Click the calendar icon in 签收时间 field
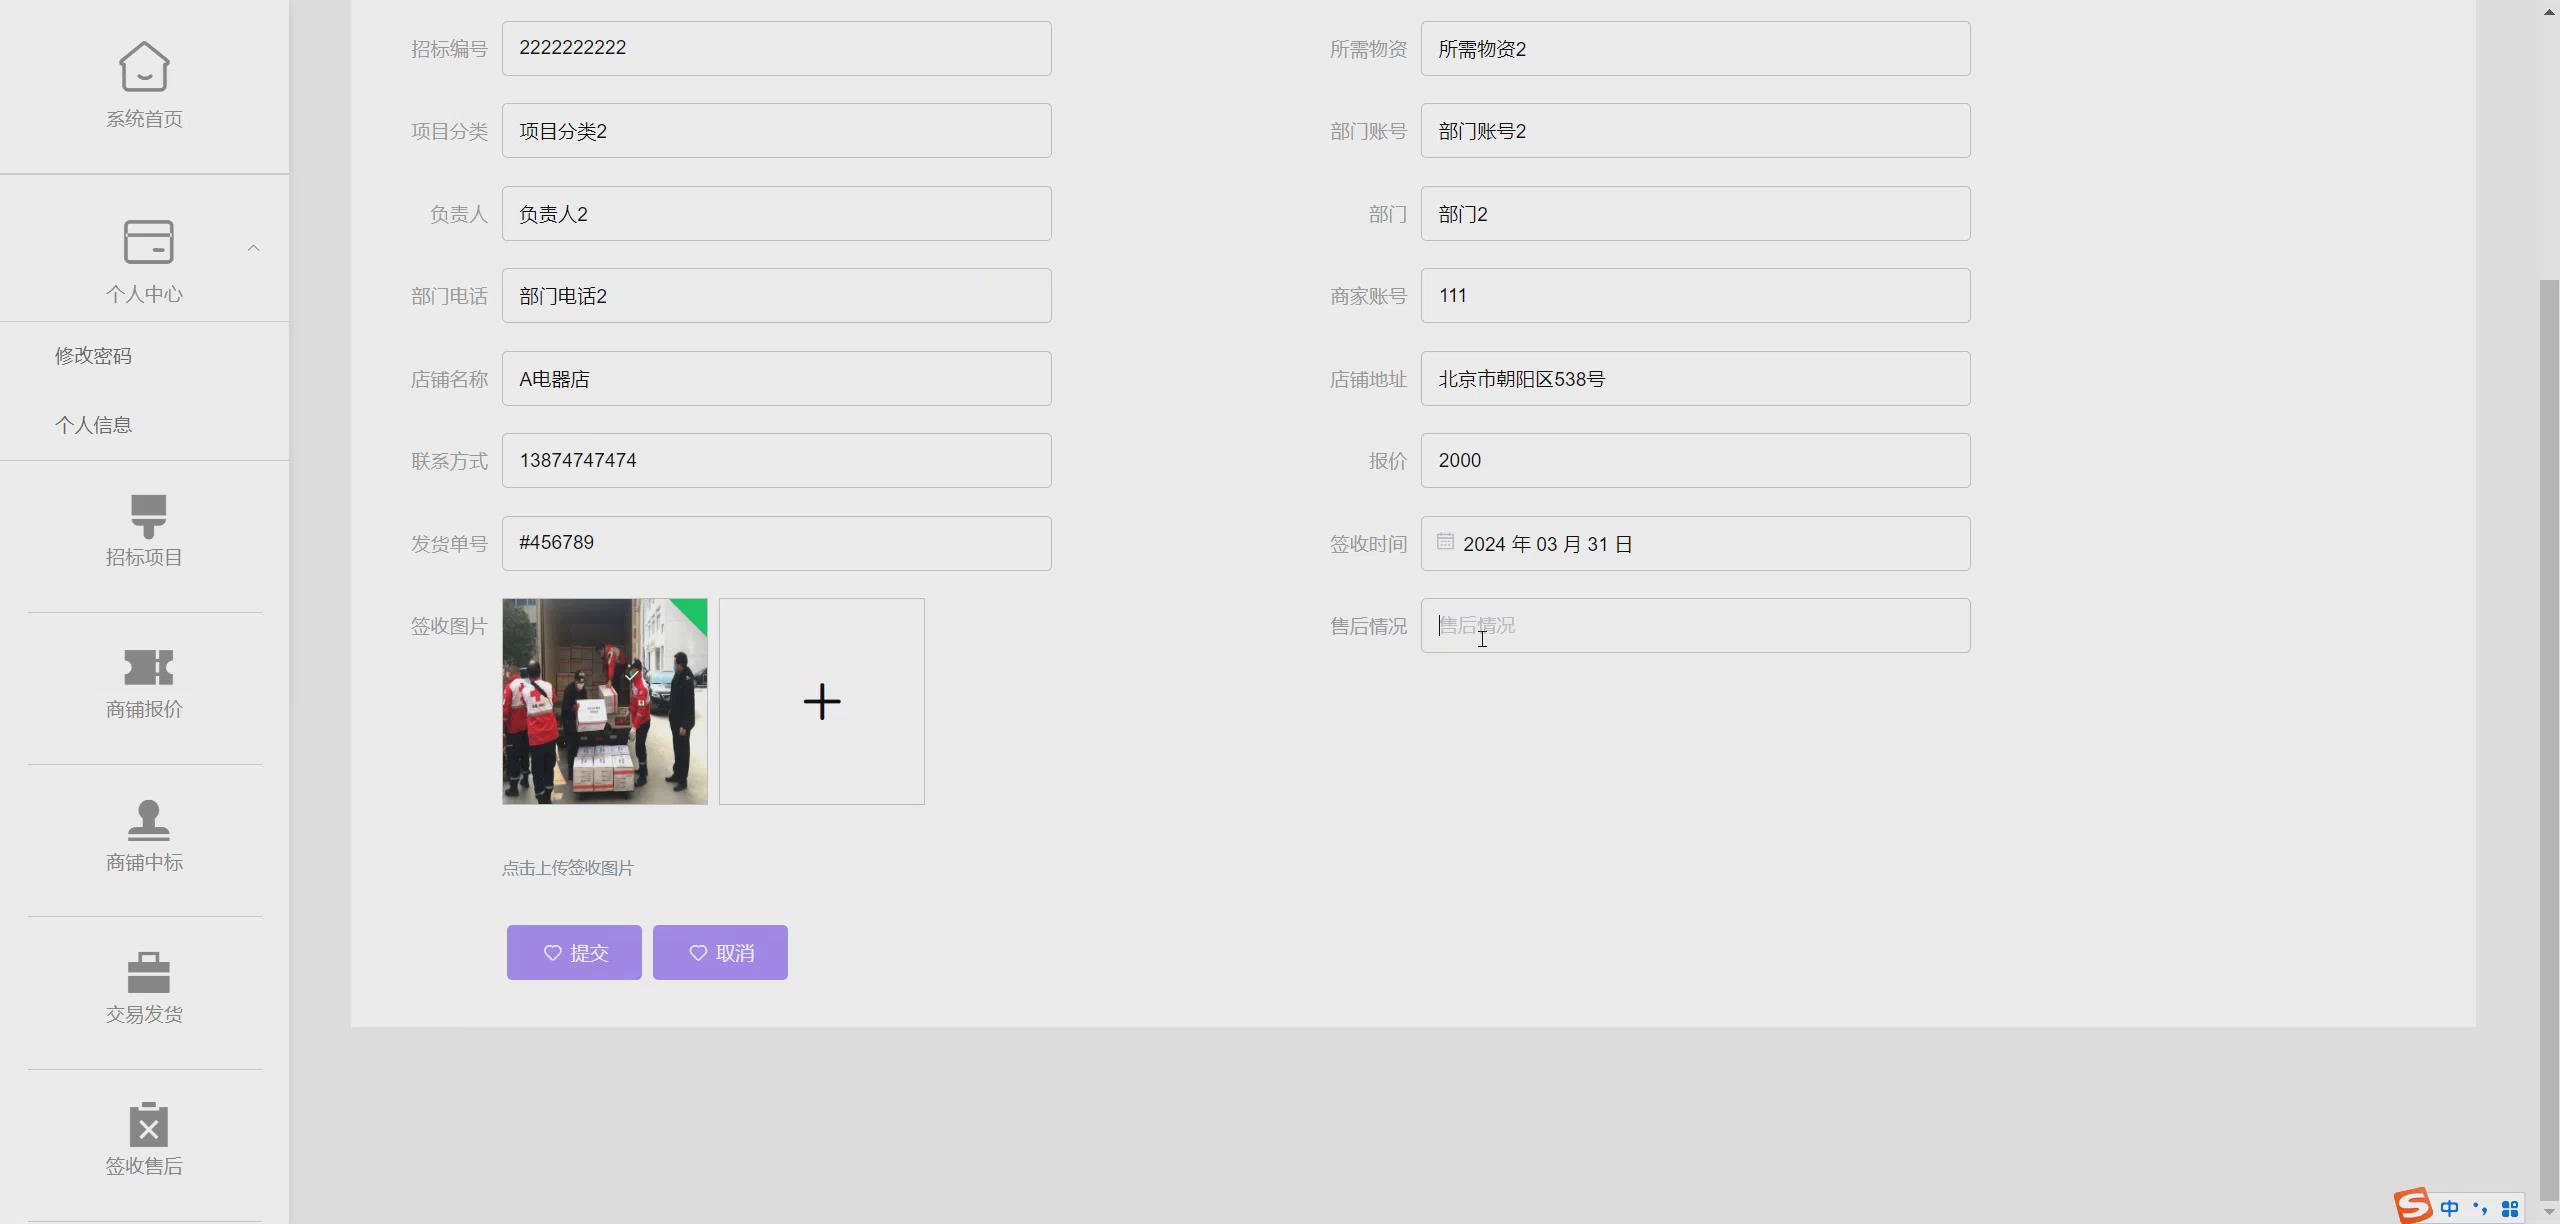The width and height of the screenshot is (2560, 1224). 1445,542
